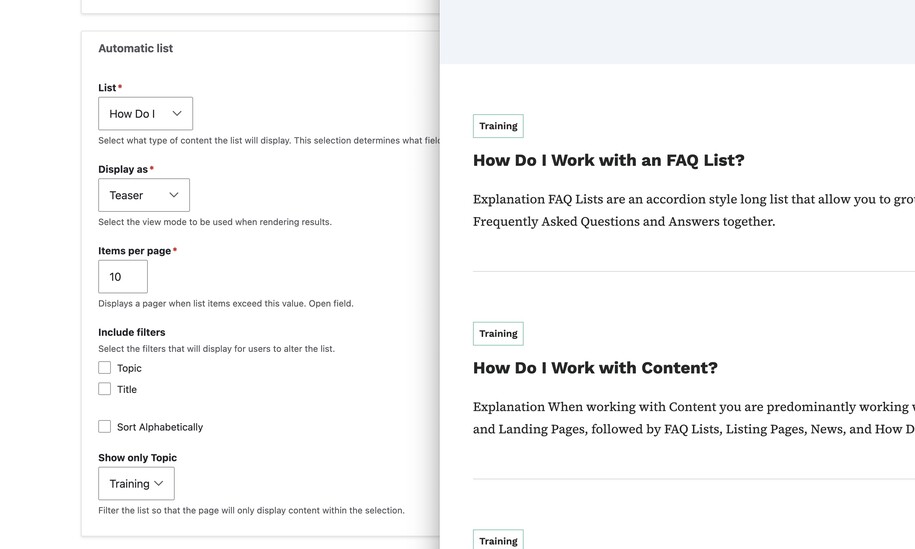The width and height of the screenshot is (915, 549).
Task: Click Training tag above FAQ List article
Action: 498,126
